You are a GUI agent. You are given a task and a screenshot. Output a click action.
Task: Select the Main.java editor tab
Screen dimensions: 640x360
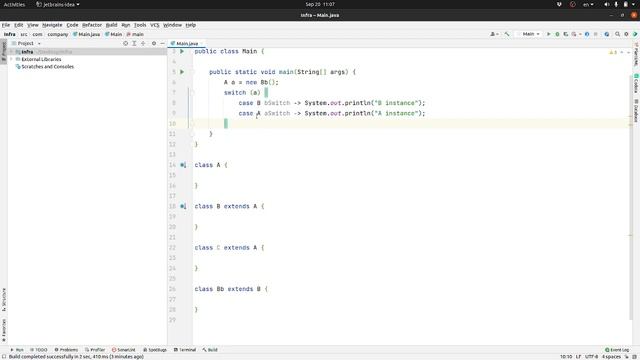187,43
